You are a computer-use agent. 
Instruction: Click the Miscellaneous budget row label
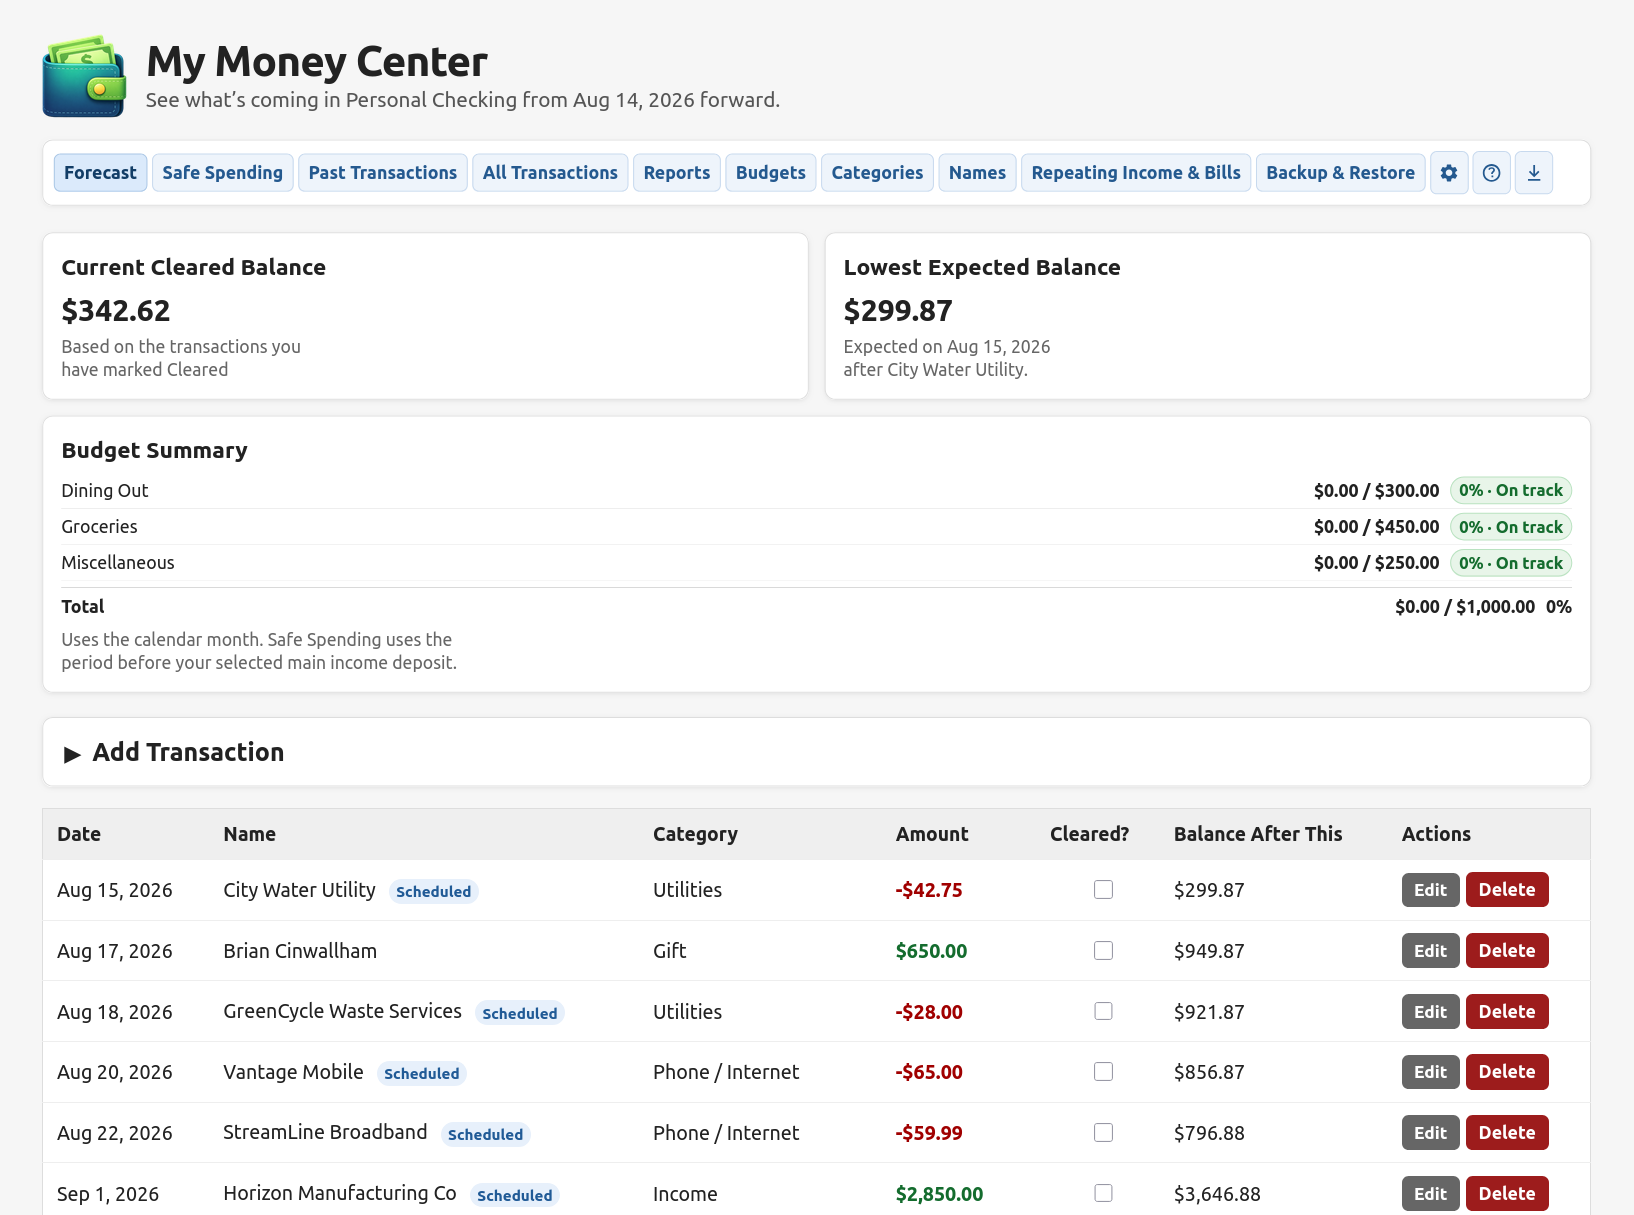(118, 563)
